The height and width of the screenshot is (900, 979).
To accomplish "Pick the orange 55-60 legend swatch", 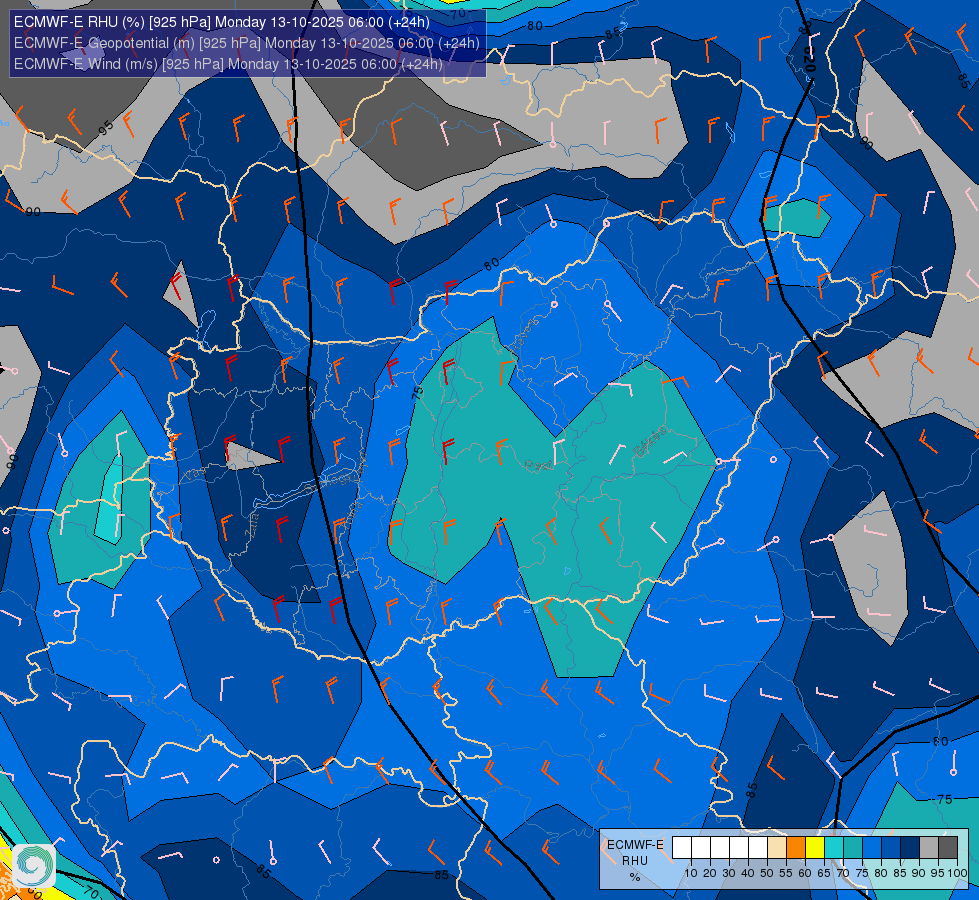I will (x=796, y=847).
